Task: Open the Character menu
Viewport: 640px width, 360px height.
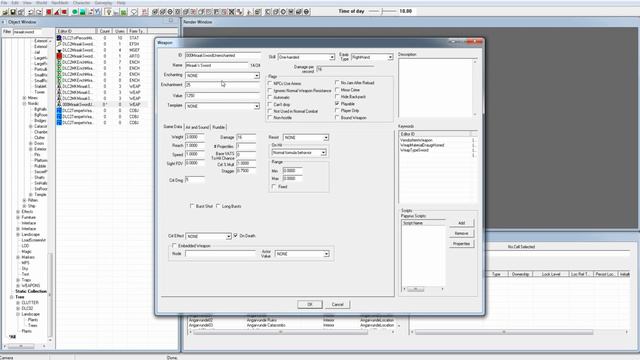Action: click(82, 3)
